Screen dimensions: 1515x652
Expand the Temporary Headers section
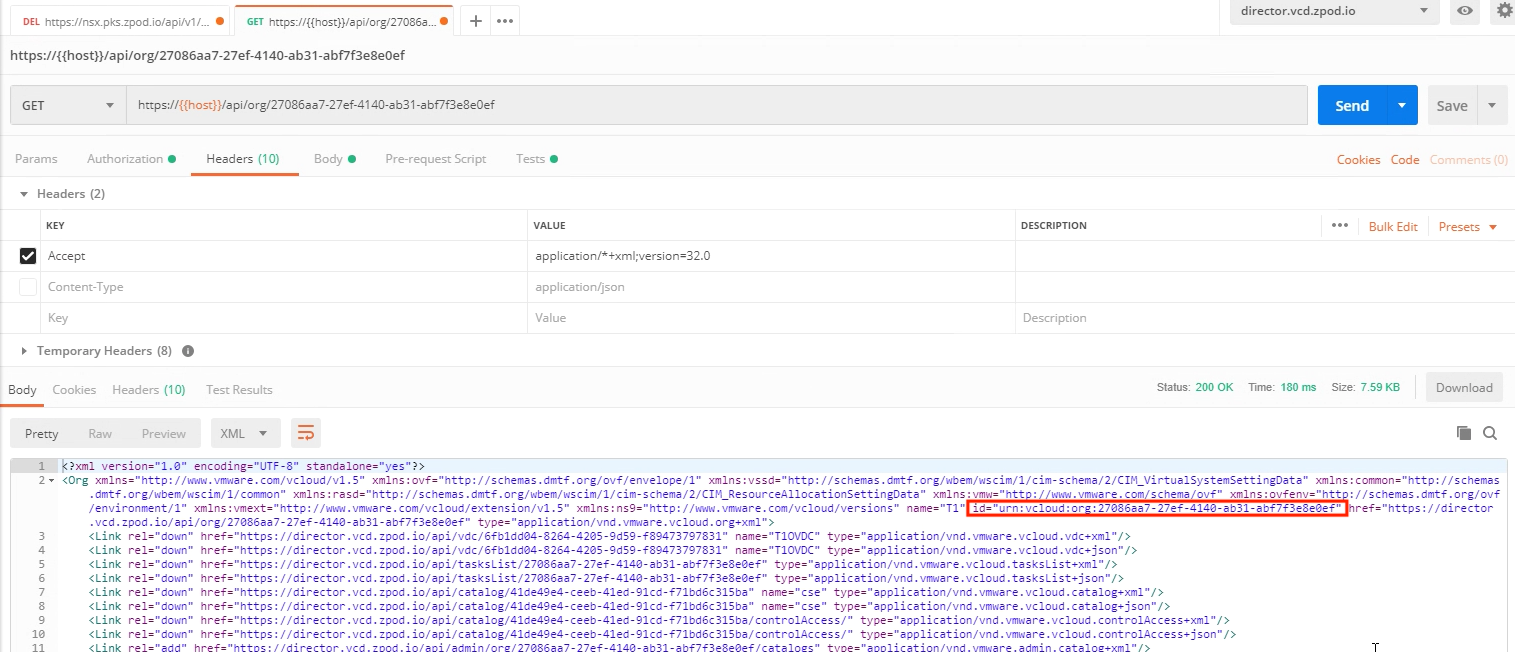25,351
